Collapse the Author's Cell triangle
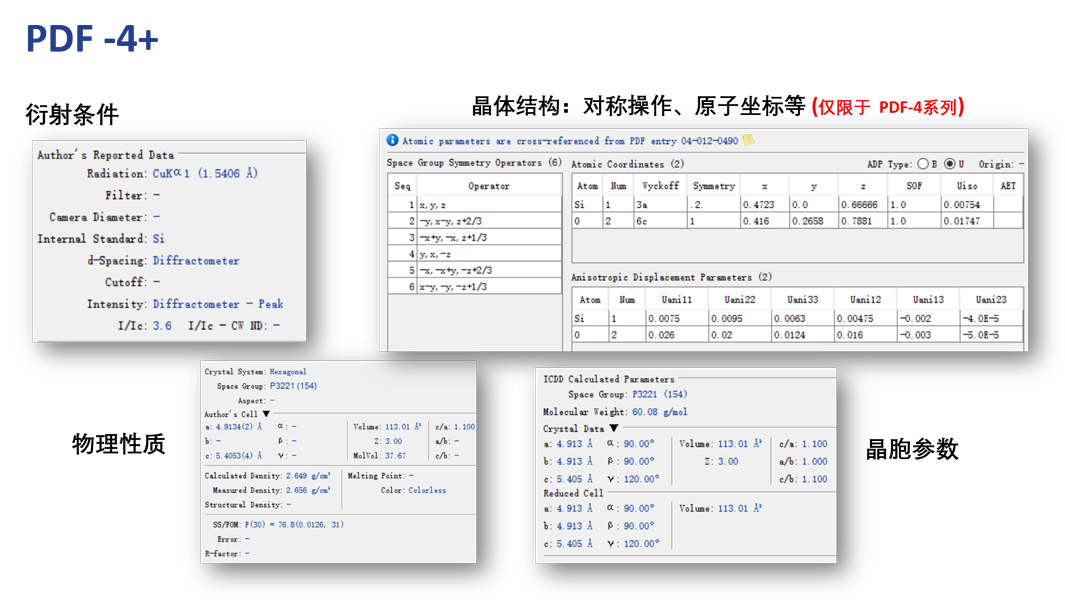 tap(266, 414)
